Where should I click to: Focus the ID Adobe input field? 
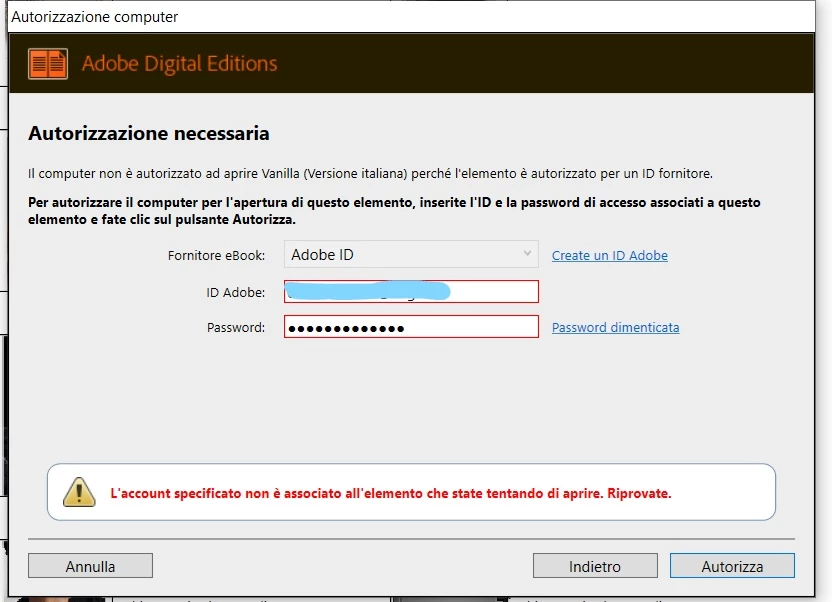click(411, 292)
